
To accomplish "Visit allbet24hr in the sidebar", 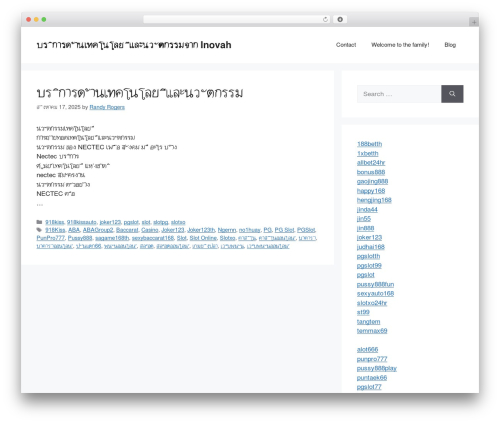I will click(371, 163).
